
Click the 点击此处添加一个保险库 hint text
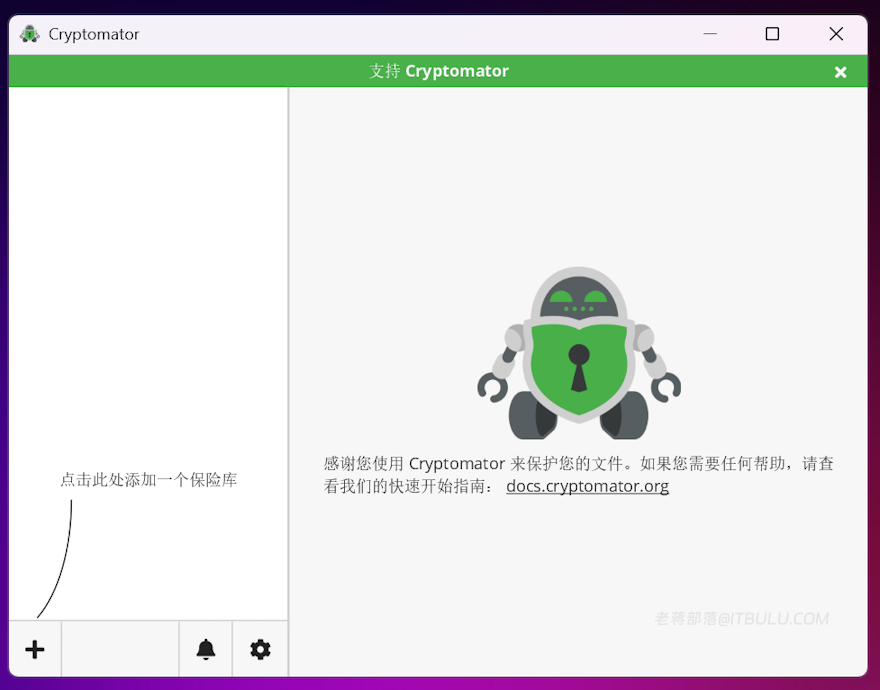pos(149,480)
